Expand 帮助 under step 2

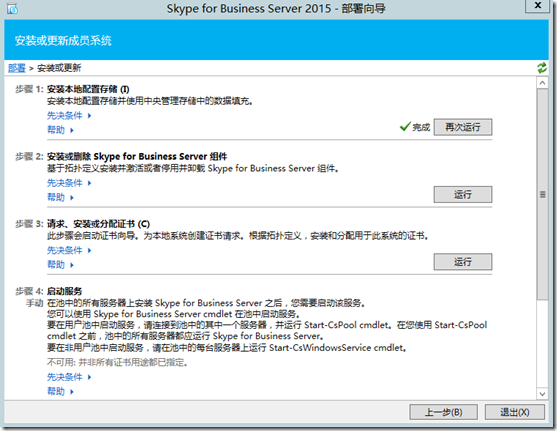pyautogui.click(x=60, y=198)
